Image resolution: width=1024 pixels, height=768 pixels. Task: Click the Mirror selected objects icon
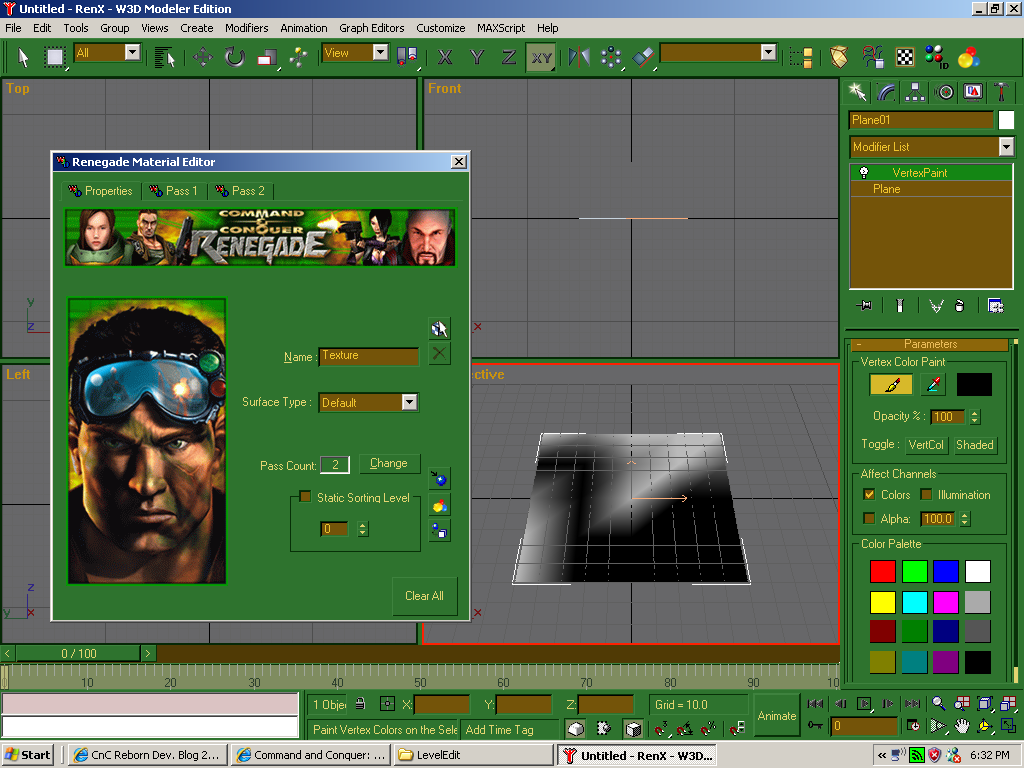579,57
